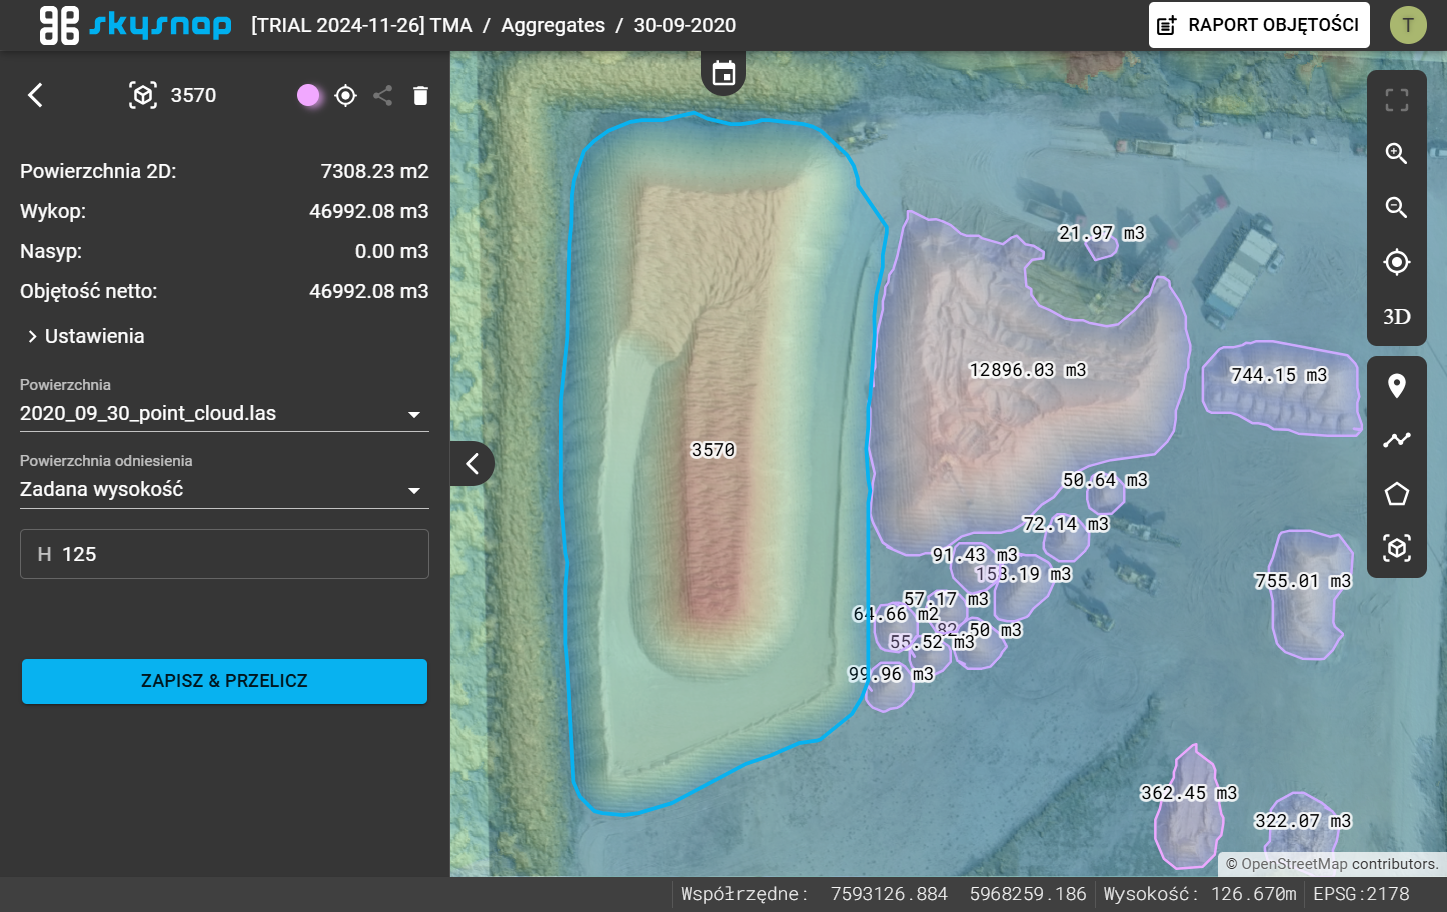This screenshot has width=1447, height=912.
Task: Select the 50.64 m3 stockpile label
Action: click(1105, 480)
